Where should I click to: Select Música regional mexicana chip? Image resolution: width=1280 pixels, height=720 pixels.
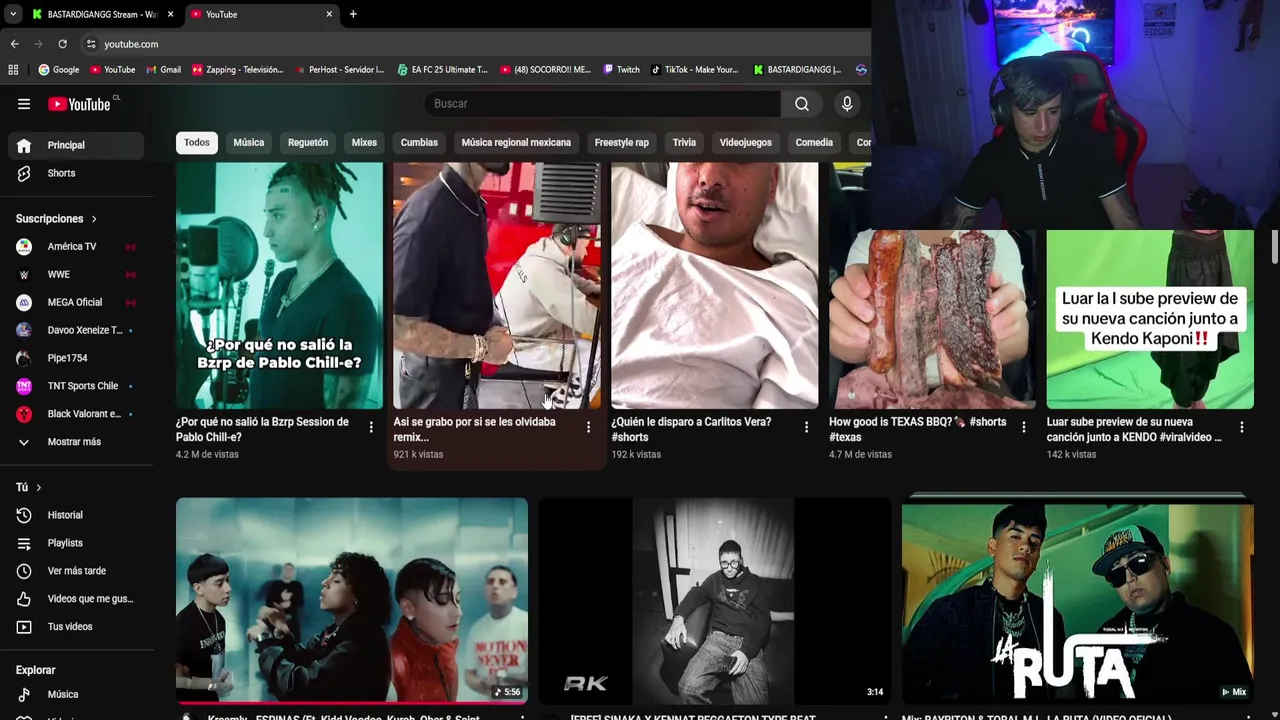point(516,142)
